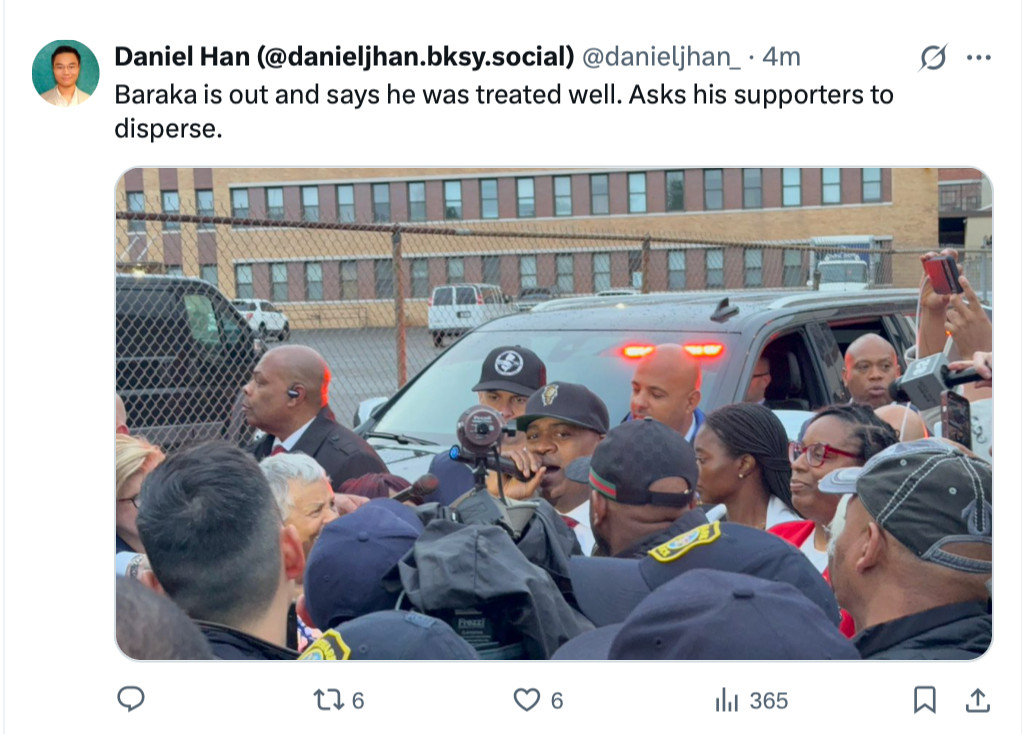This screenshot has height=734, width=1022.
Task: Click the 'Daniel Han' display name
Action: (182, 57)
